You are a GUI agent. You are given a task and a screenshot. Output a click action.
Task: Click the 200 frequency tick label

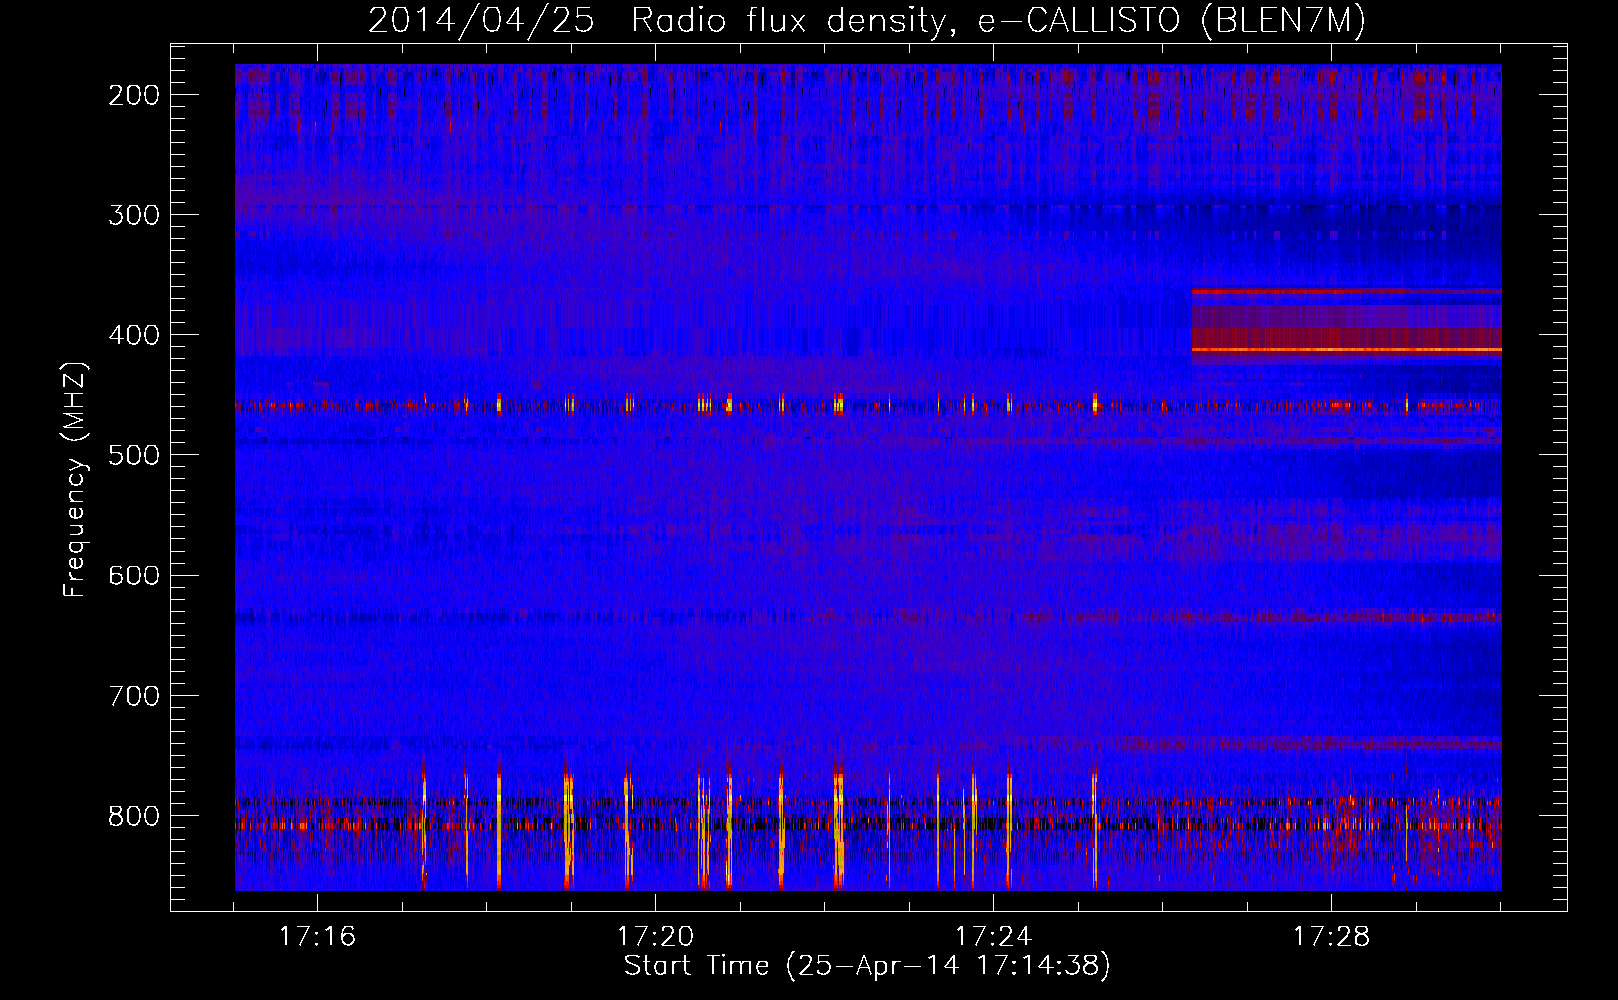[x=134, y=95]
